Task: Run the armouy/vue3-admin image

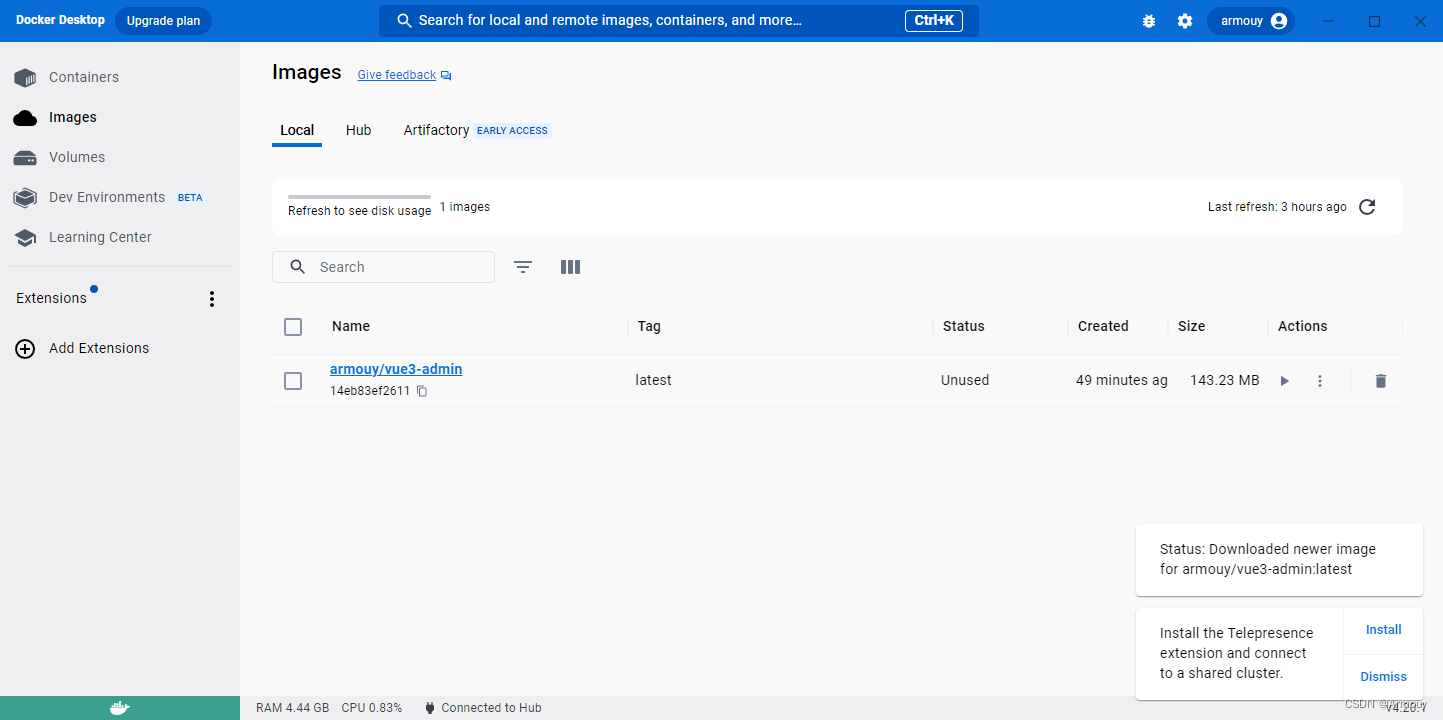Action: [x=1285, y=381]
